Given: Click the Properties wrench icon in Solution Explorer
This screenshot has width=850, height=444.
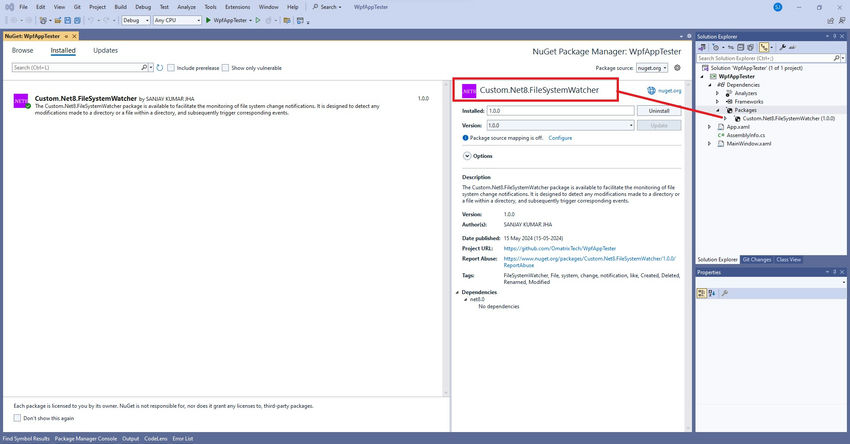Looking at the screenshot, I should 783,47.
